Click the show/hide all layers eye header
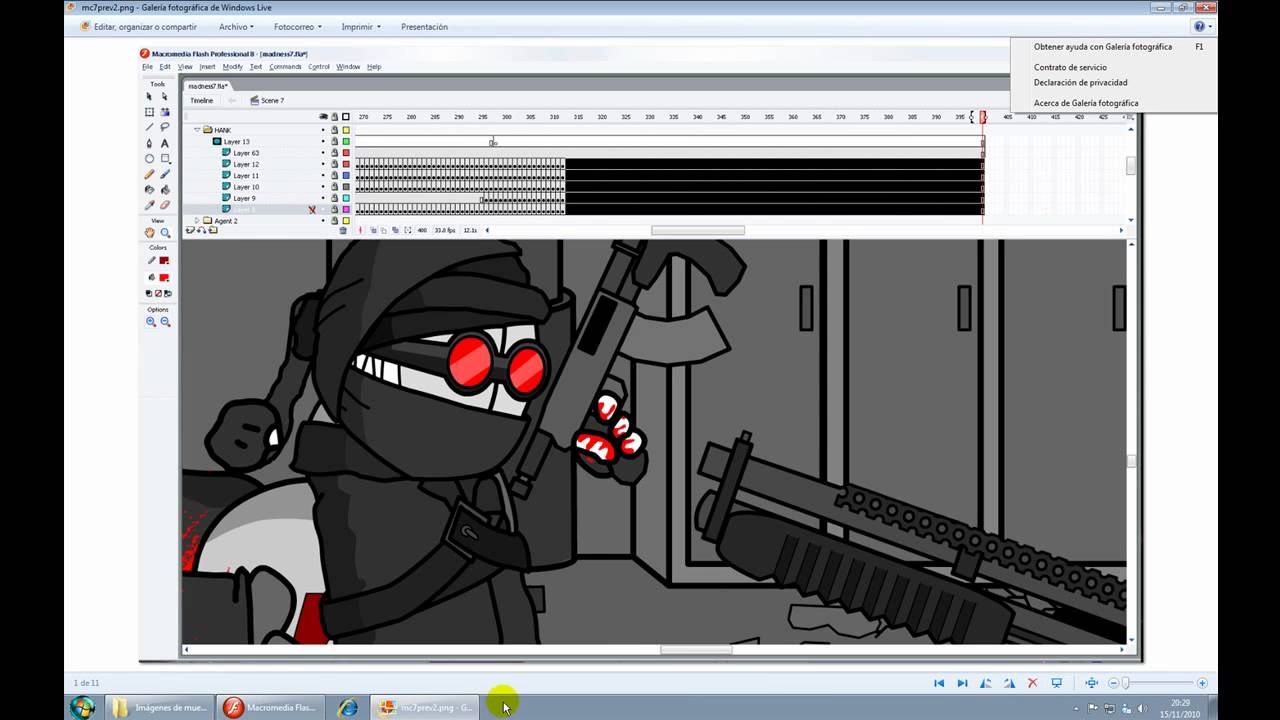Viewport: 1280px width, 720px height. coord(323,117)
